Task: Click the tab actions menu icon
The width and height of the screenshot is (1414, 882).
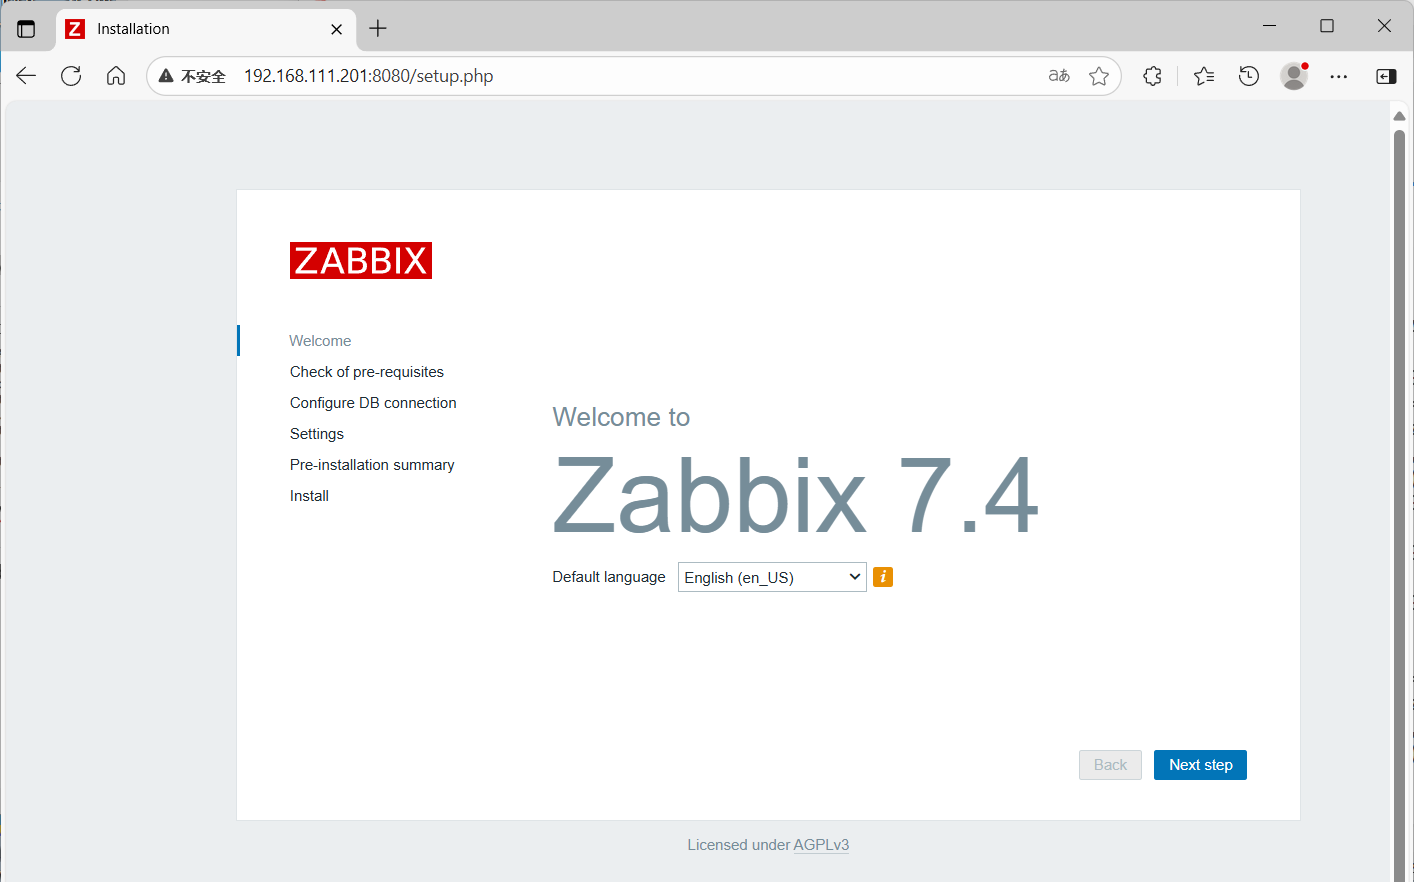Action: (x=27, y=29)
